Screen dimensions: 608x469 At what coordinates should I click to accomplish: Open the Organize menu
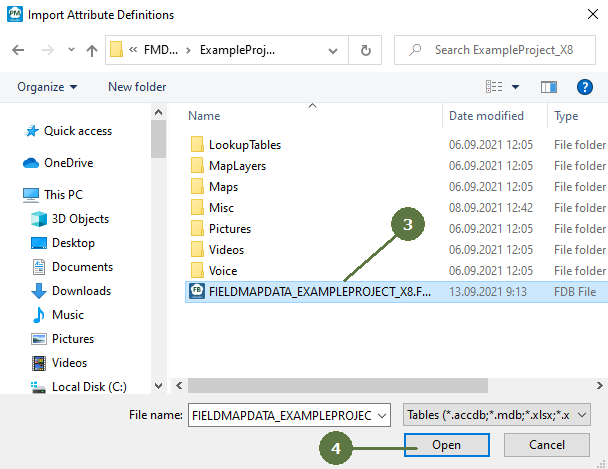(47, 87)
